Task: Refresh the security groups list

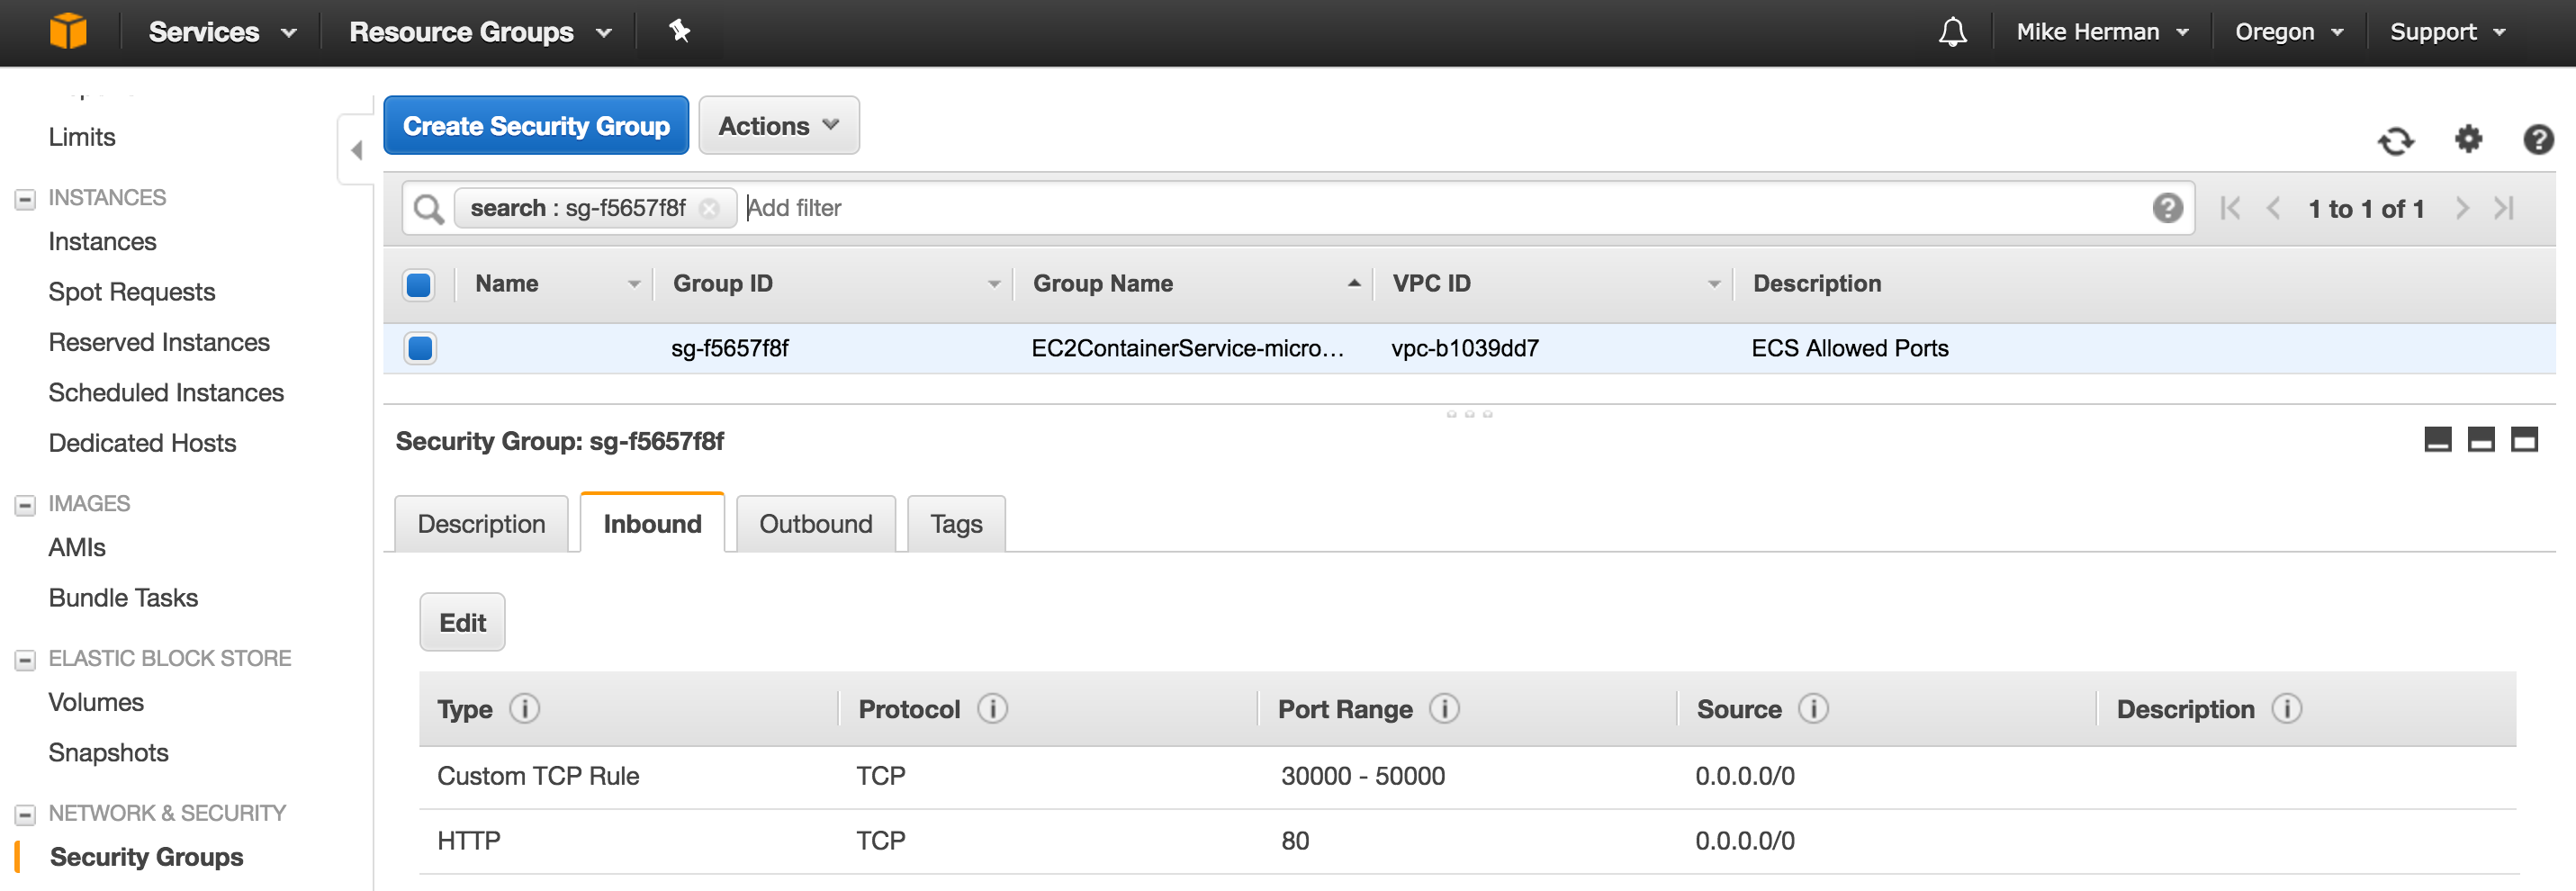Action: tap(2396, 141)
